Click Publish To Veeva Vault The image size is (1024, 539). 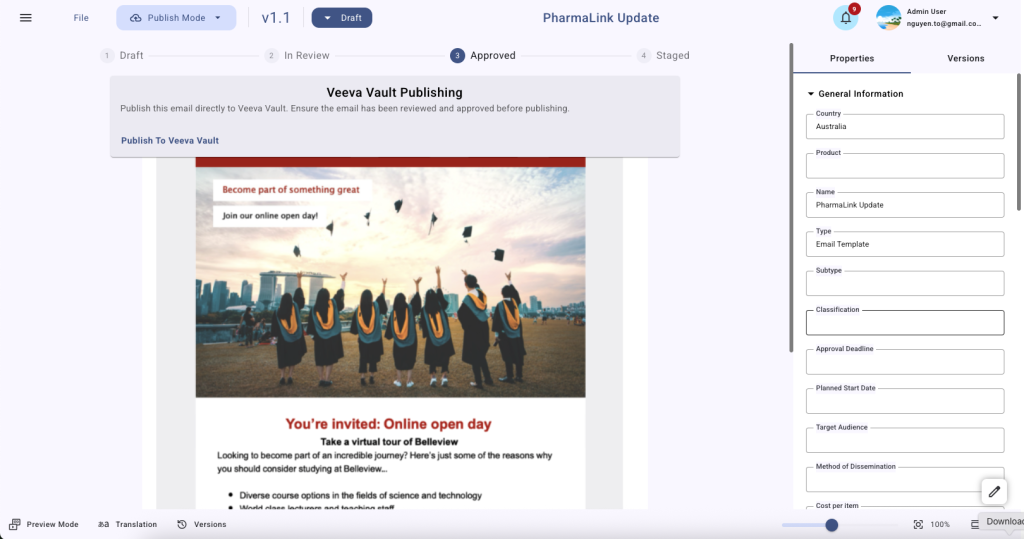(x=170, y=140)
